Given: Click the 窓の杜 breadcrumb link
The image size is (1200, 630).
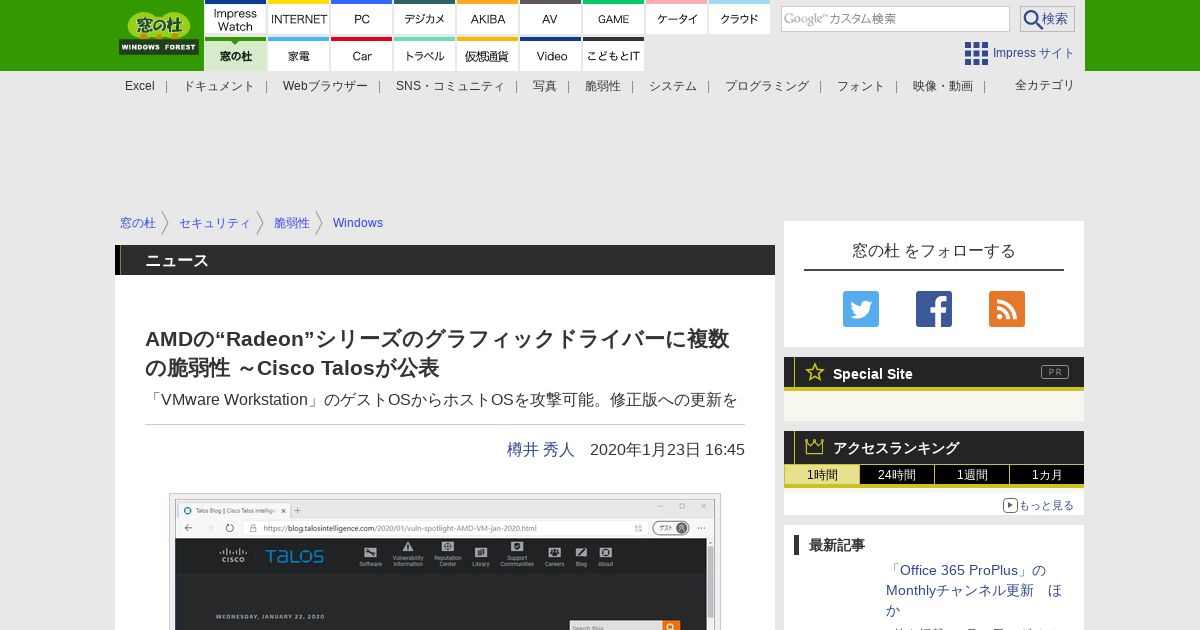Looking at the screenshot, I should (x=138, y=223).
